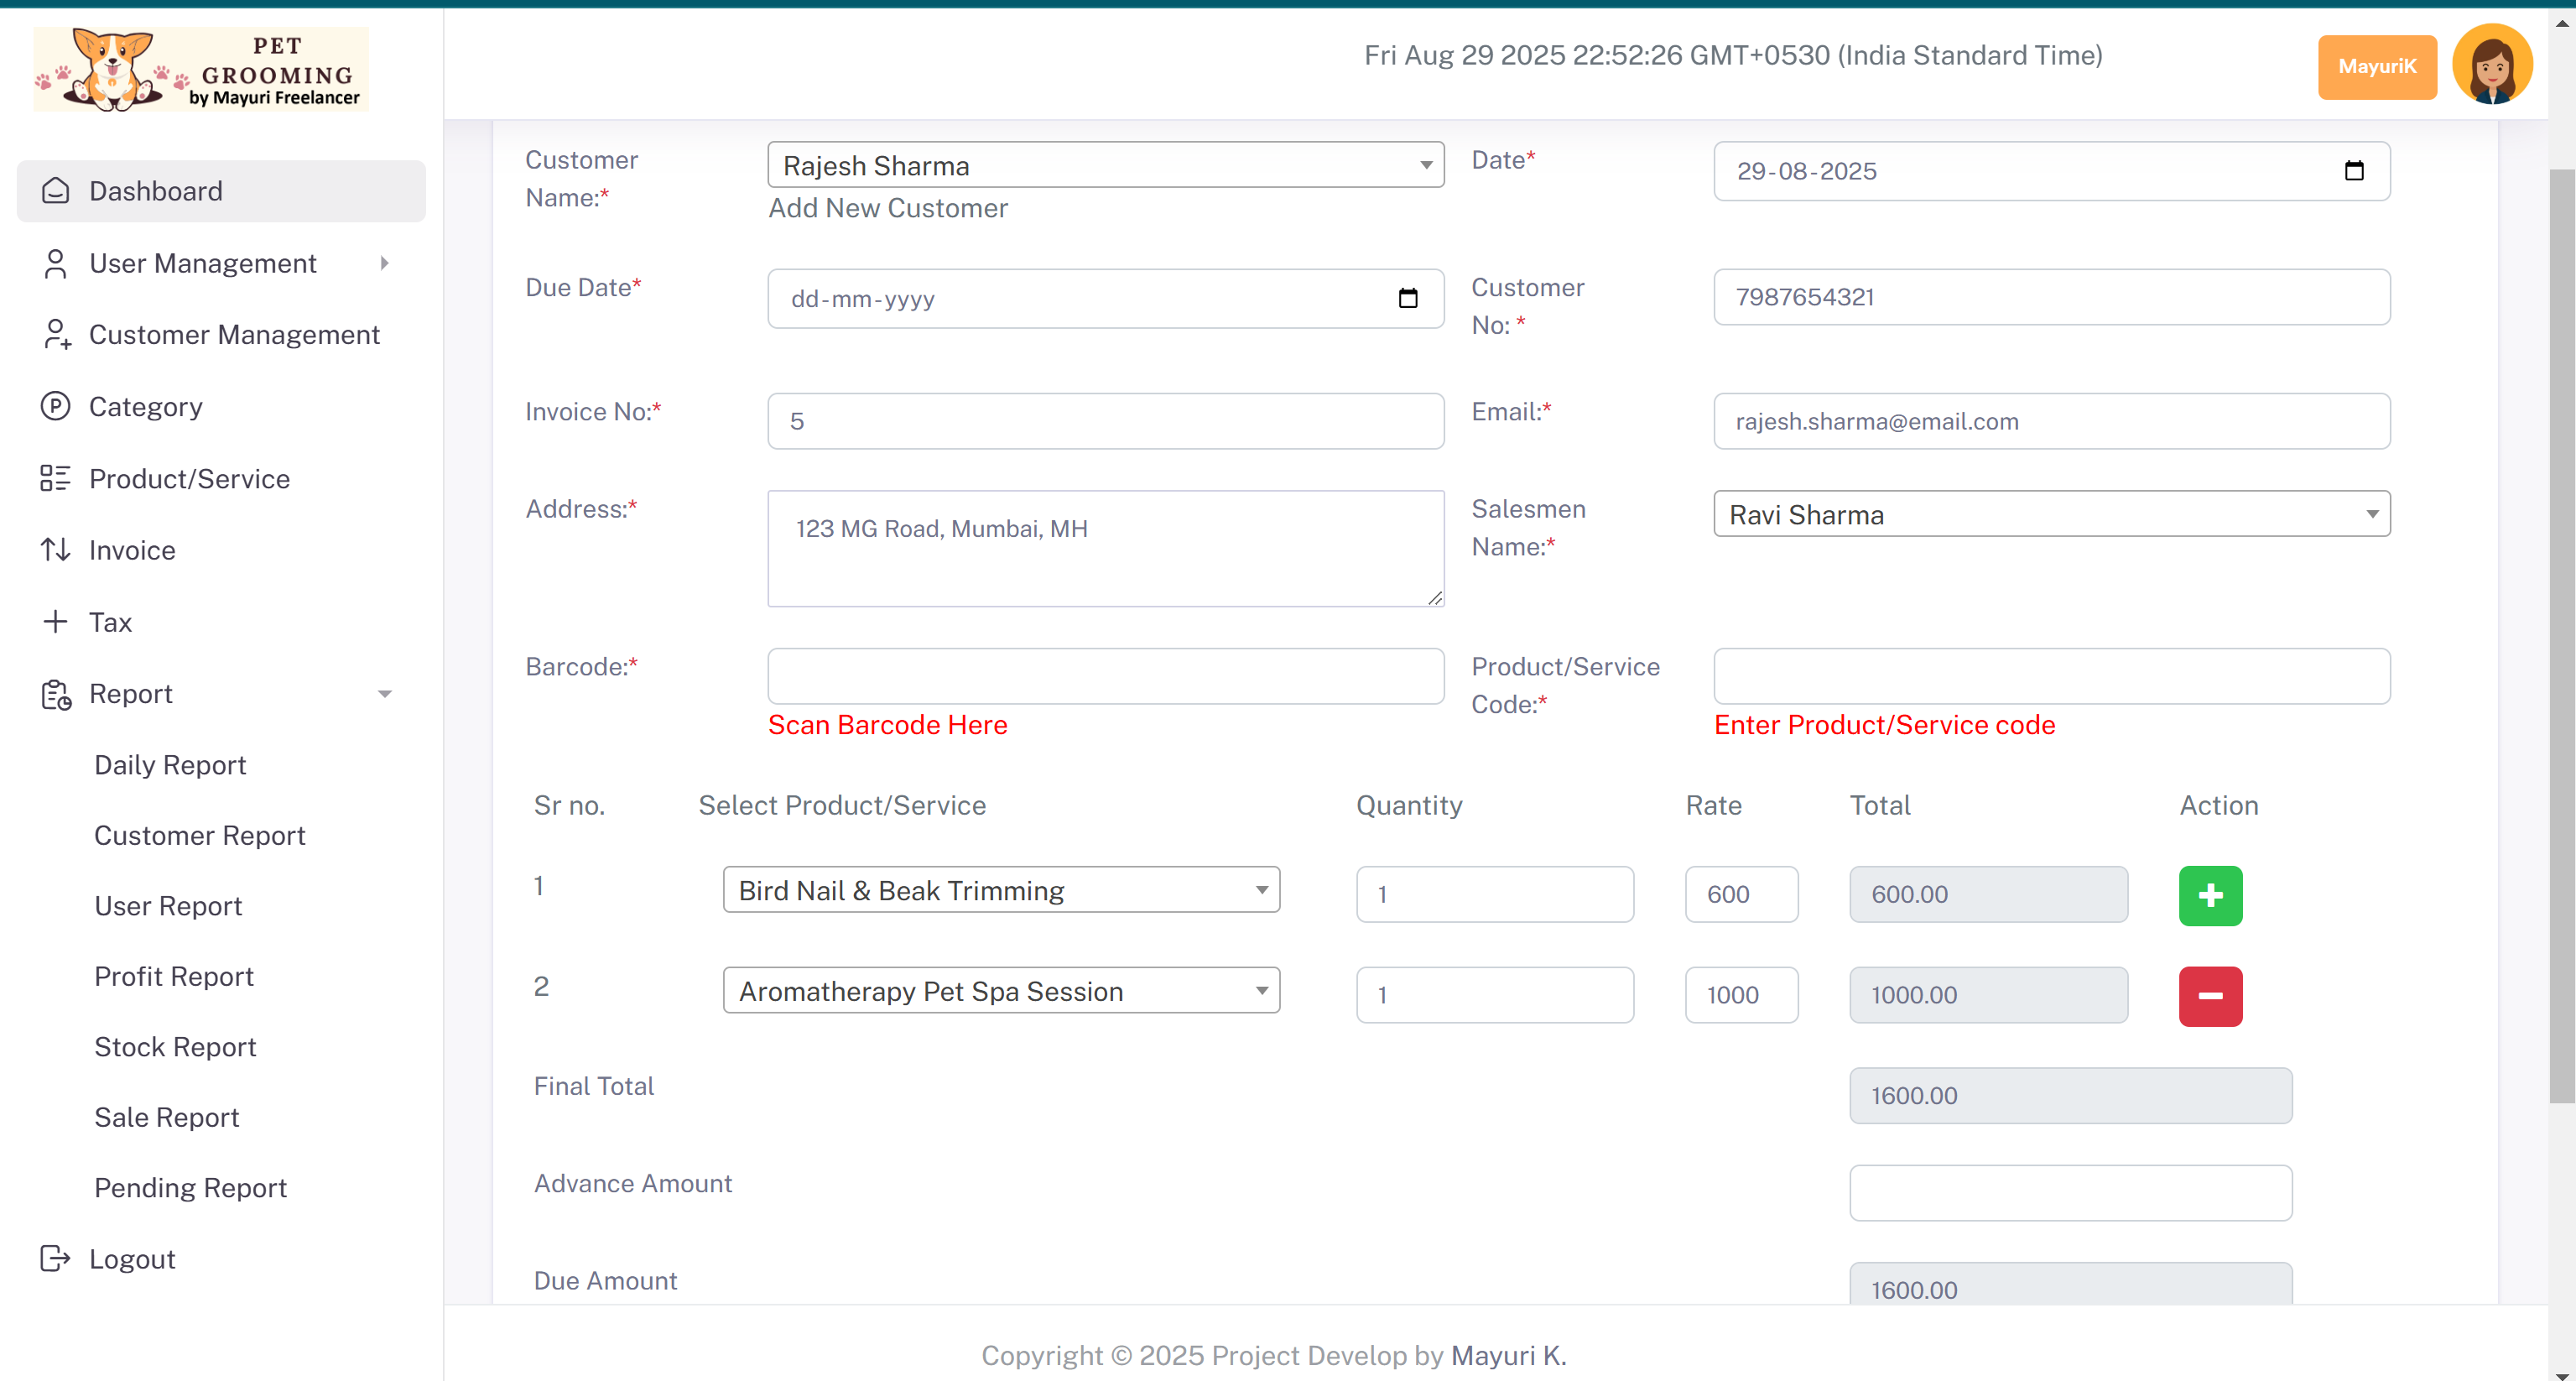This screenshot has height=1381, width=2576.
Task: Click the Total field showing 600.00
Action: [x=1988, y=894]
